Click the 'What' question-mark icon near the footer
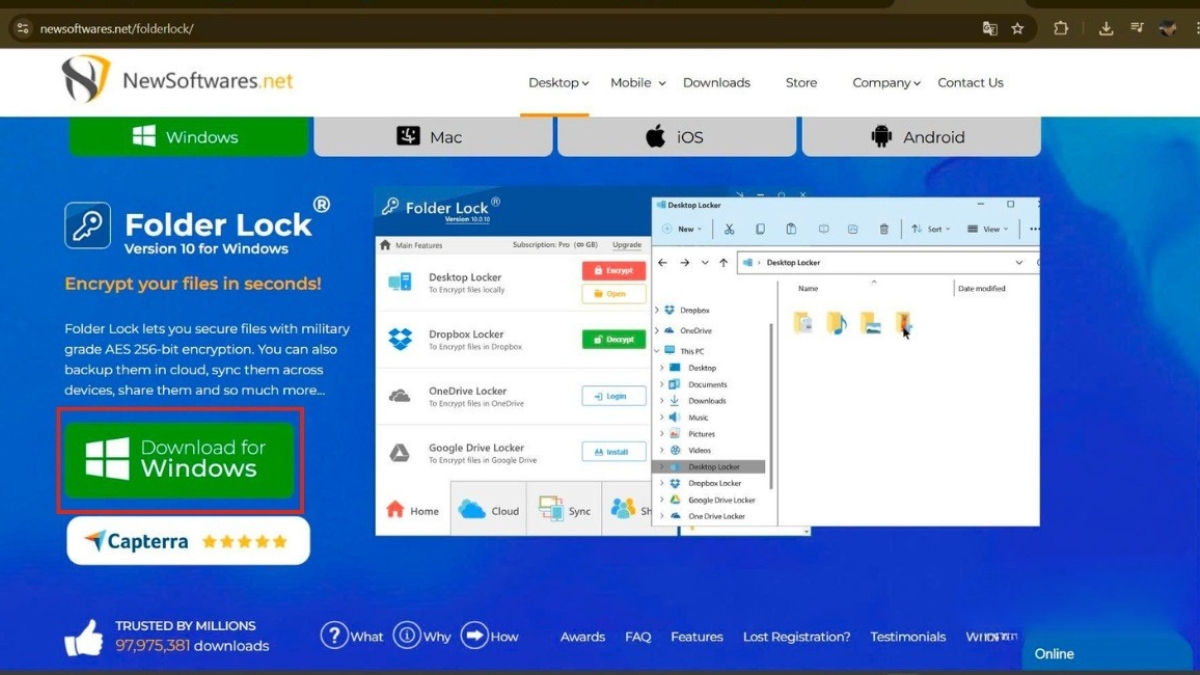The height and width of the screenshot is (675, 1200). (335, 636)
